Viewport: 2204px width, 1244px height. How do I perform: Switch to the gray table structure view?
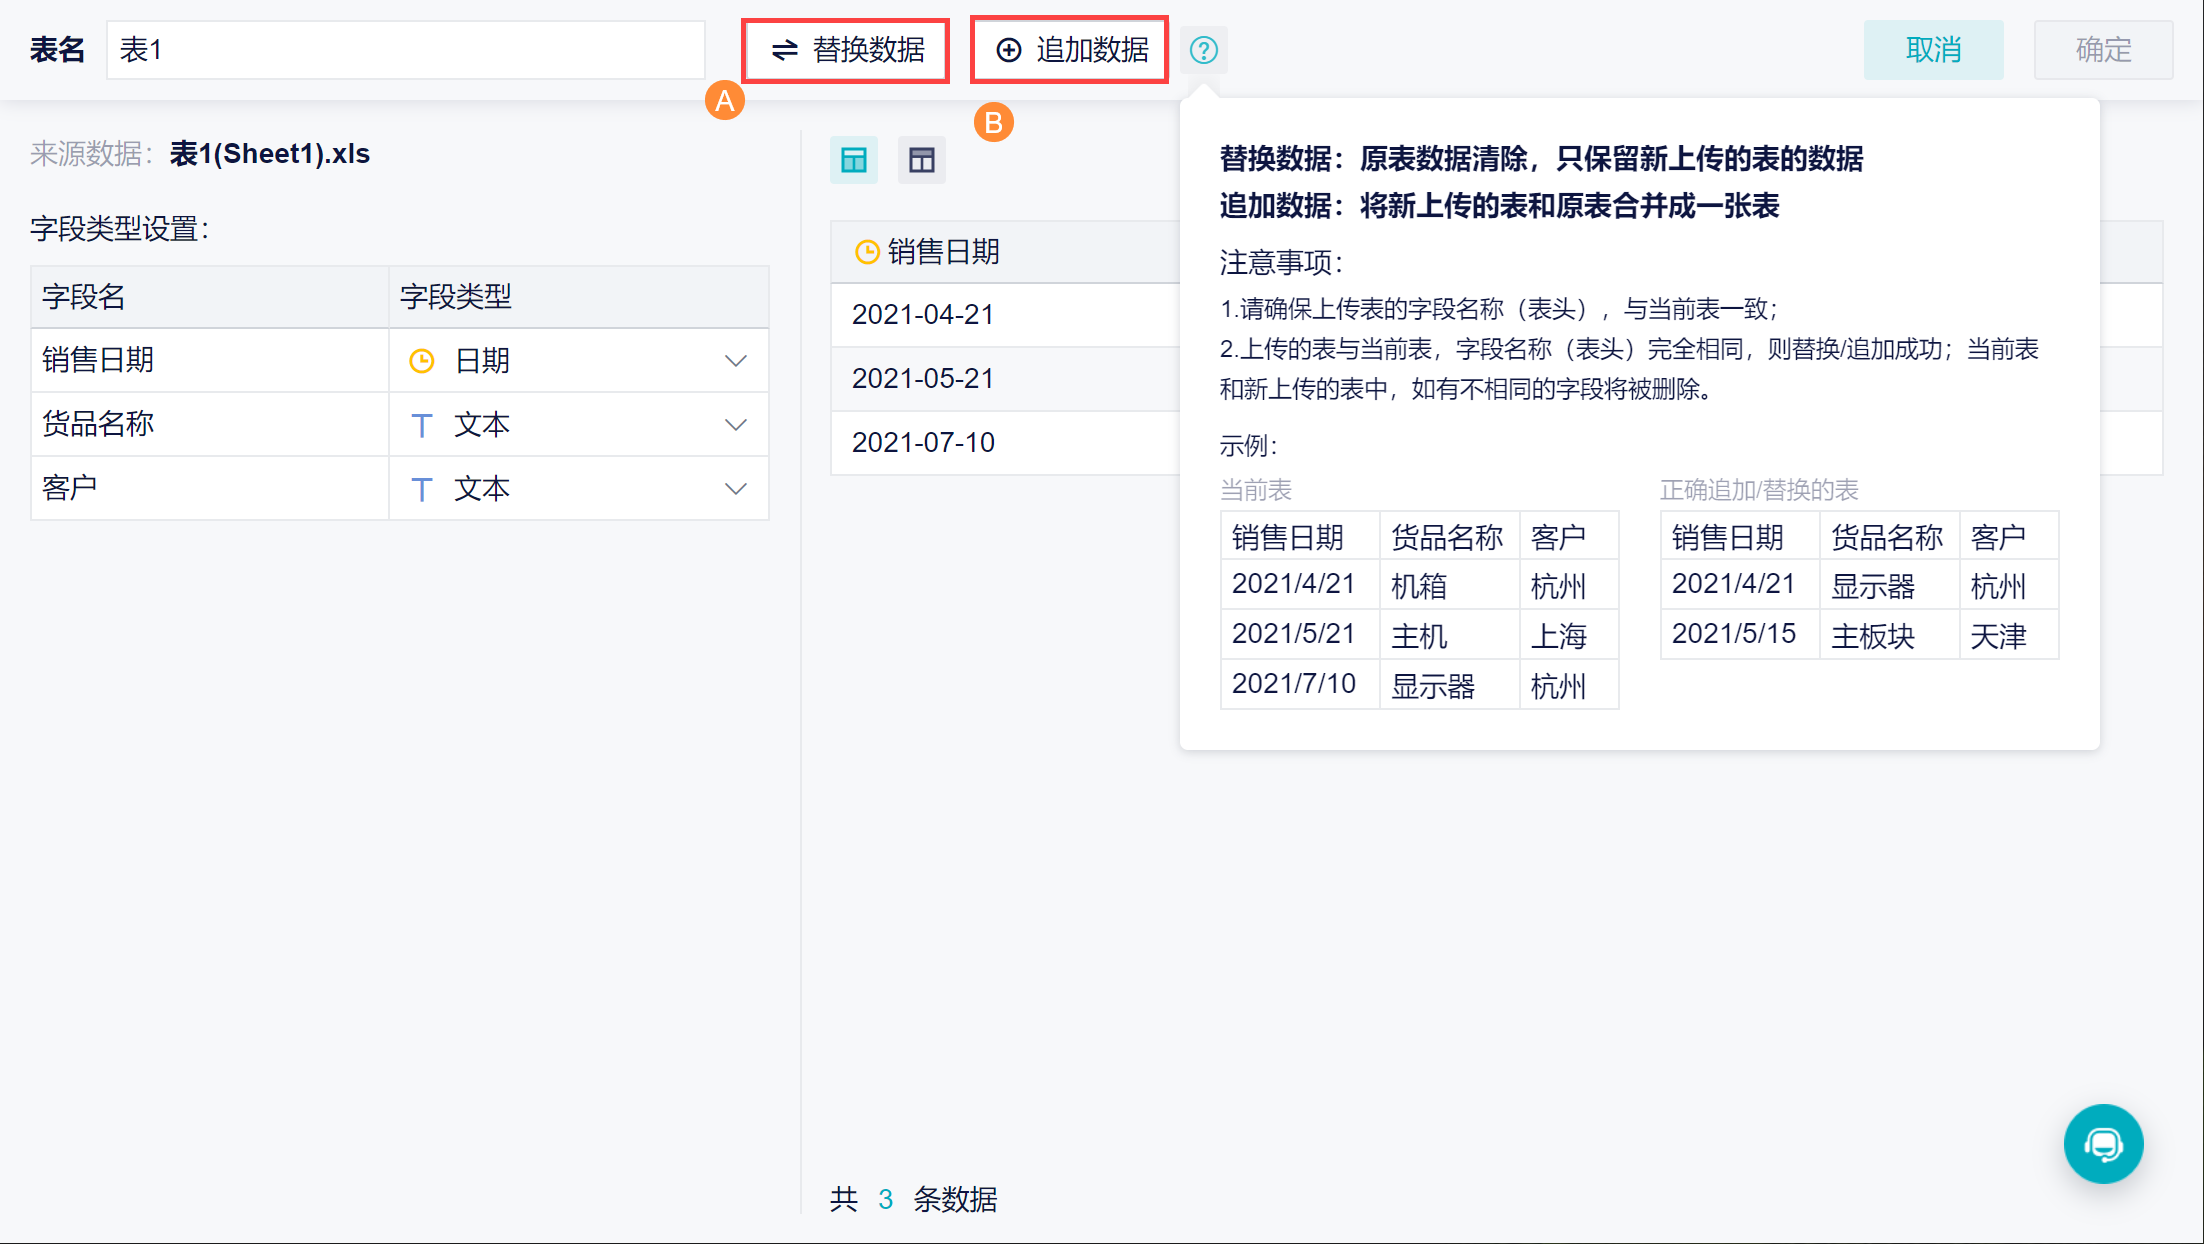point(921,160)
